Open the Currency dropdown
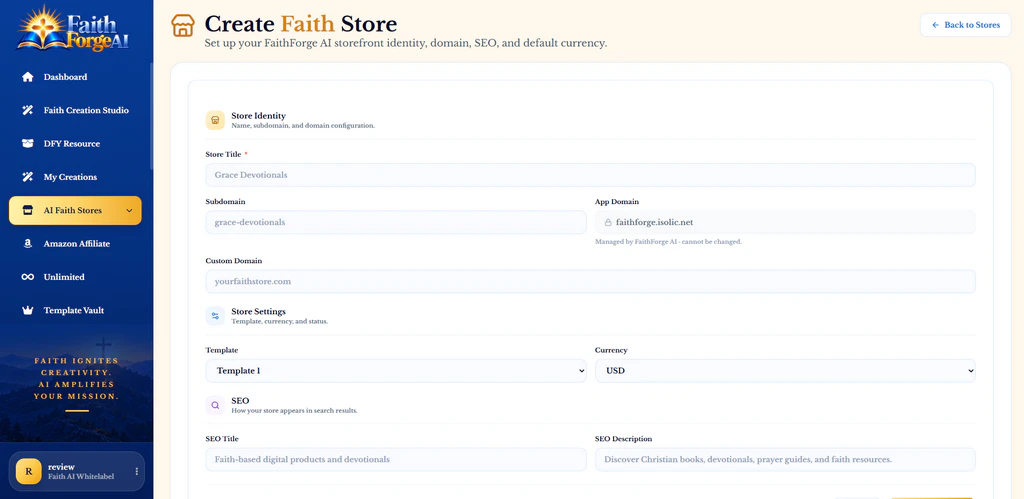1024x499 pixels. tap(785, 370)
